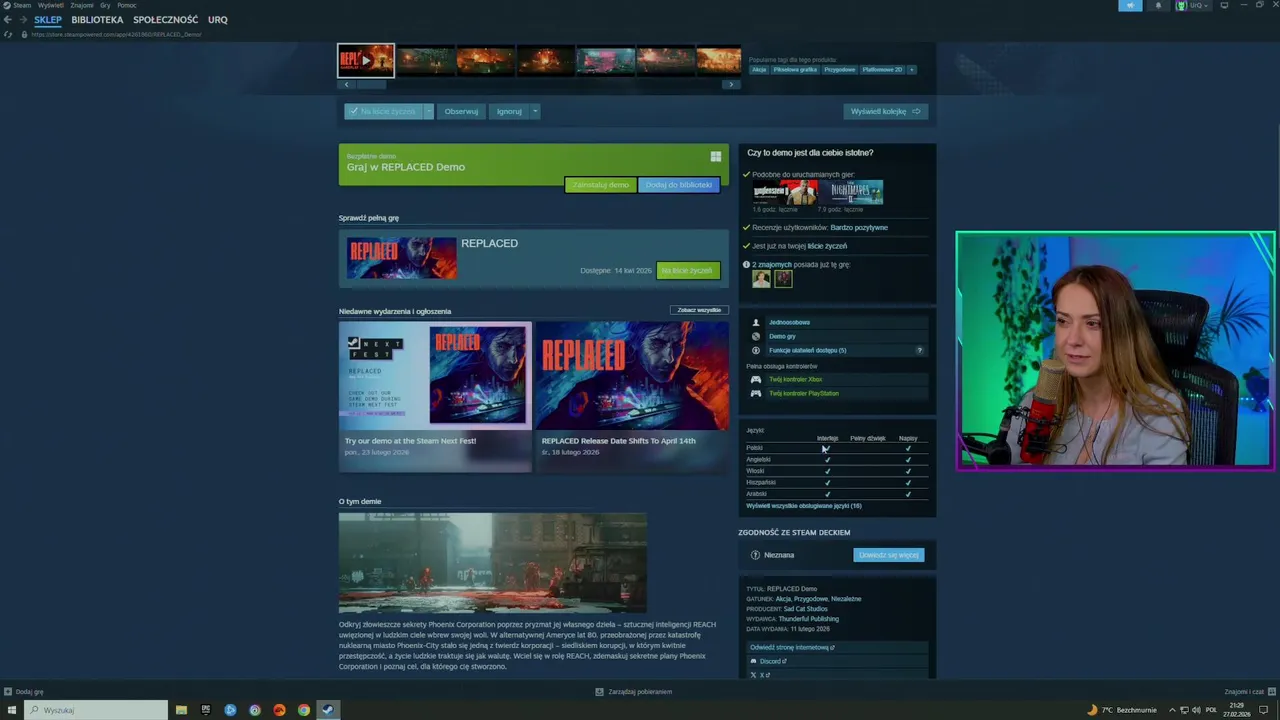
Task: Open the SKLEP tab
Action: pos(48,20)
